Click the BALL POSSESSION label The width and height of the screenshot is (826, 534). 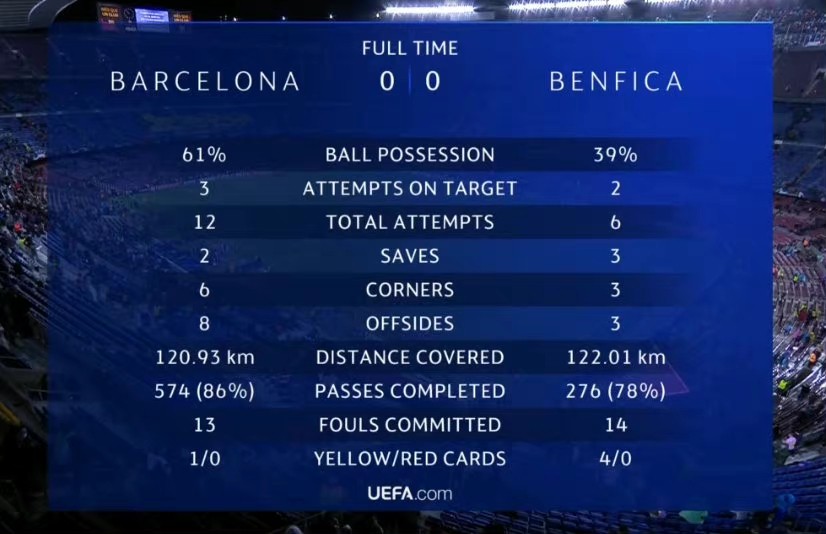pos(410,155)
